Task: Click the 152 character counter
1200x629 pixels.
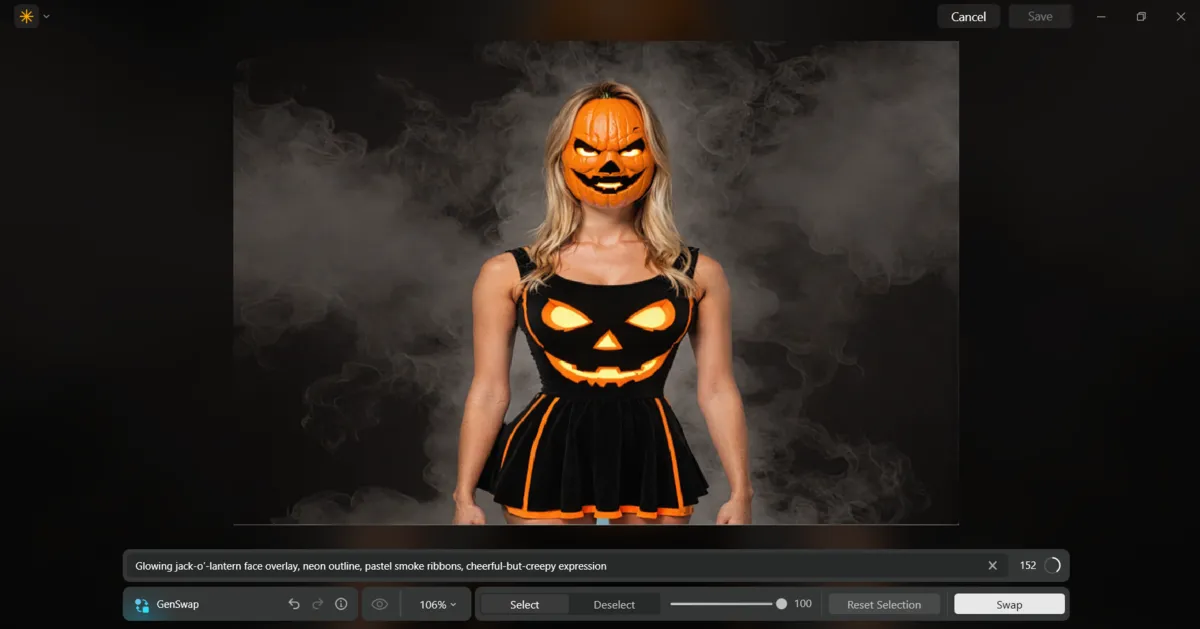Action: 1026,565
